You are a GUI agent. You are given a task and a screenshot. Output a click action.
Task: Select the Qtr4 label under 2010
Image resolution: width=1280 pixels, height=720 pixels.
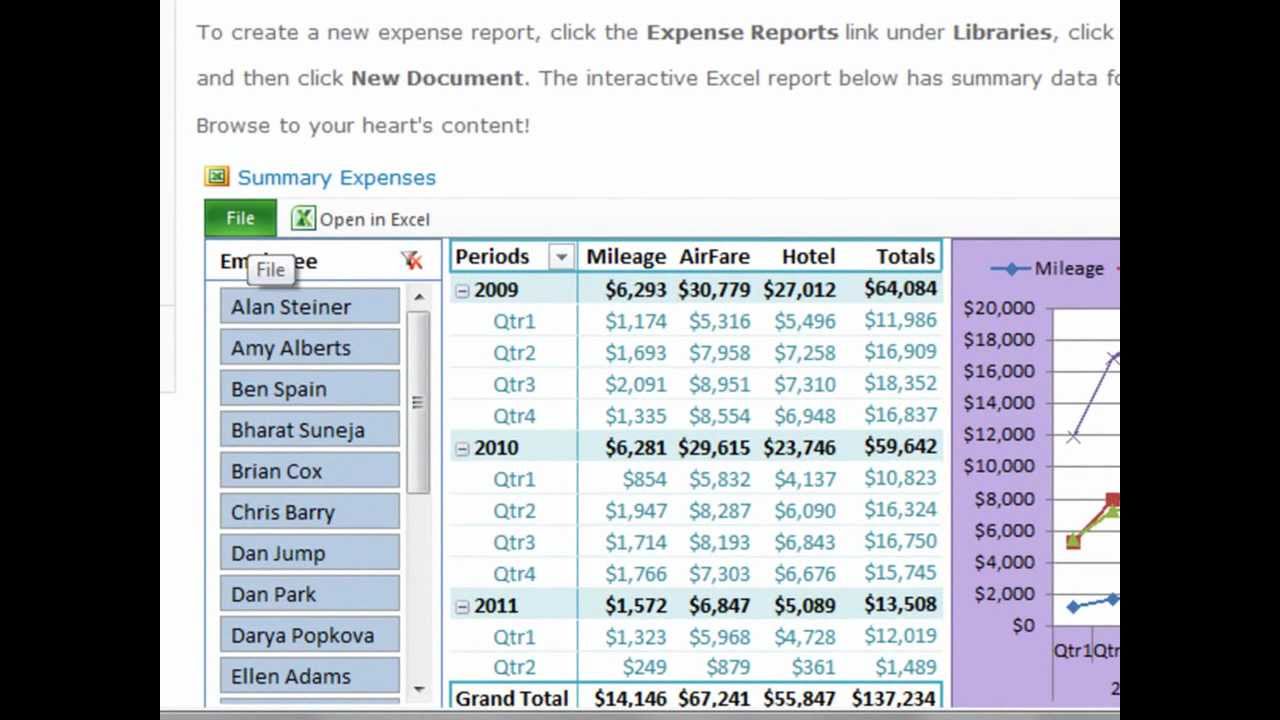(x=514, y=574)
